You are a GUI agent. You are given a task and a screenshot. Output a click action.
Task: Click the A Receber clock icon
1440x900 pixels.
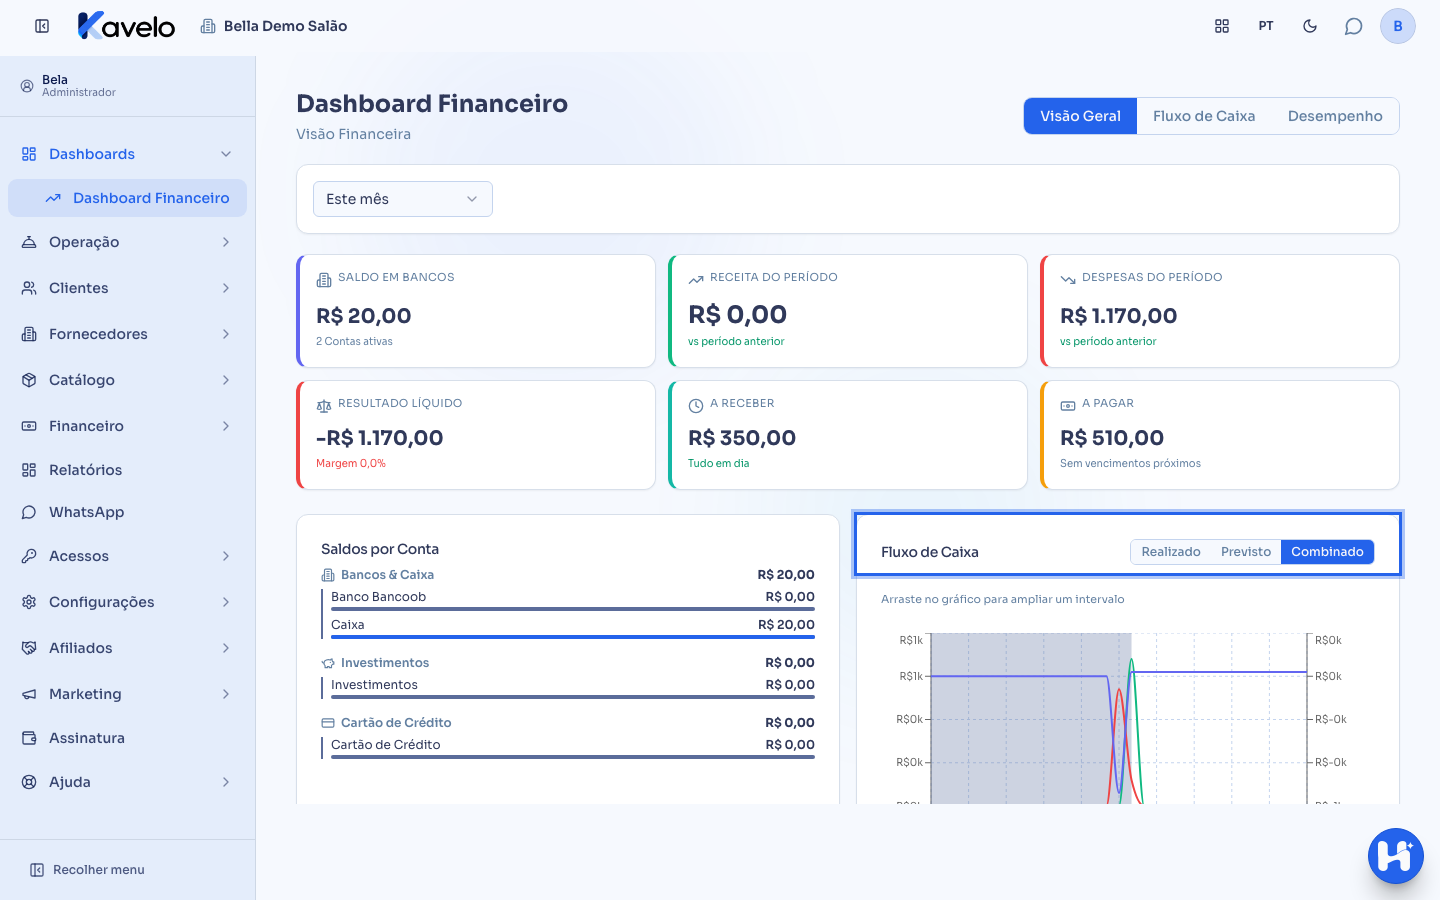pos(696,405)
